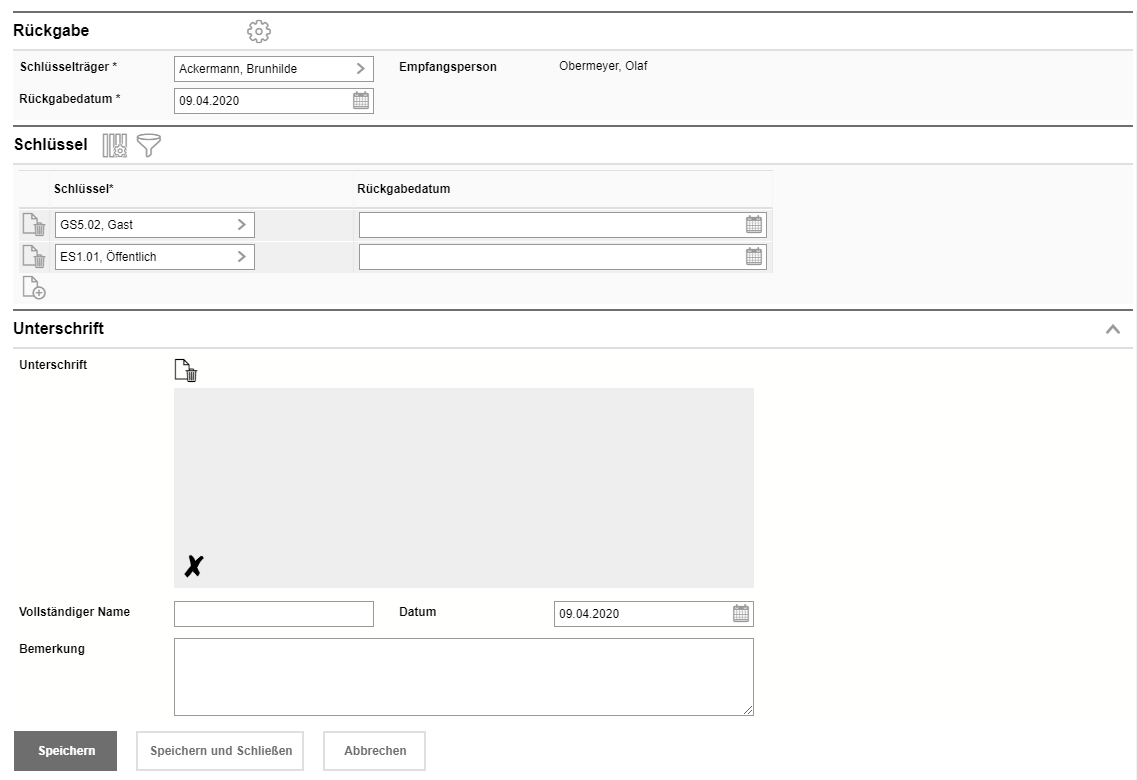Clear the signature with the trash icon
The height and width of the screenshot is (780, 1137).
click(186, 371)
